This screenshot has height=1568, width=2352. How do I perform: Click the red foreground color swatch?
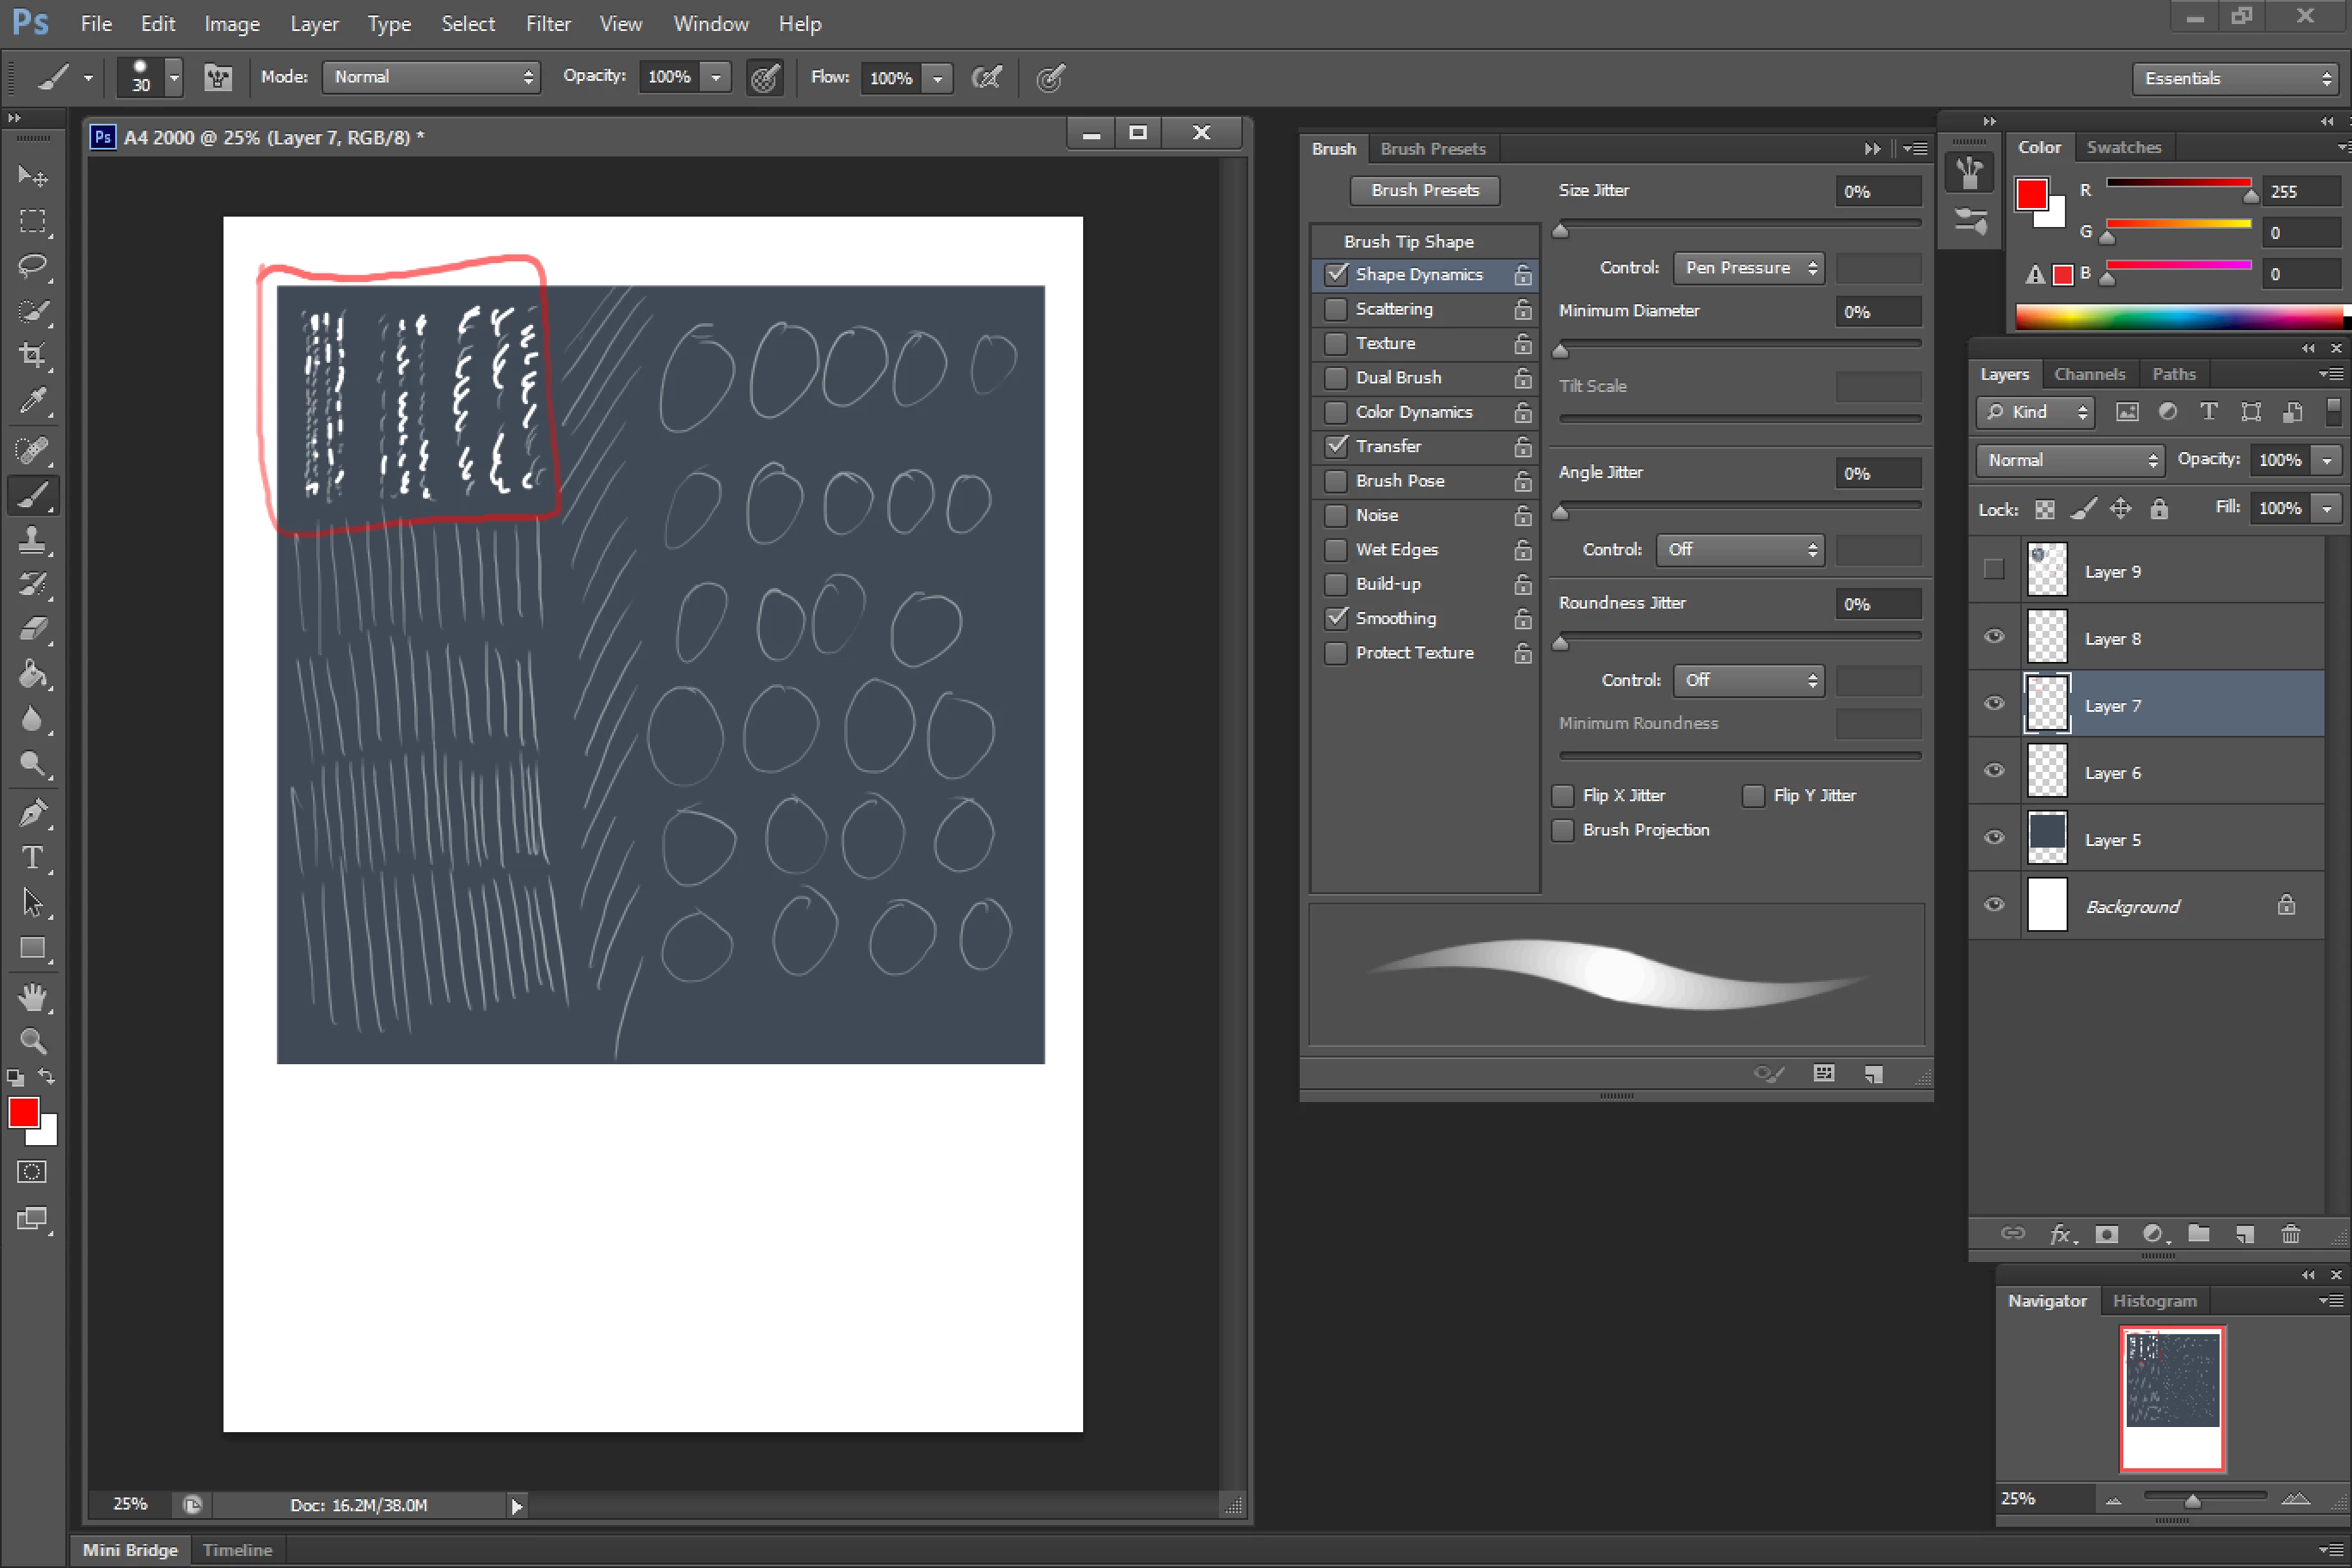(23, 1112)
